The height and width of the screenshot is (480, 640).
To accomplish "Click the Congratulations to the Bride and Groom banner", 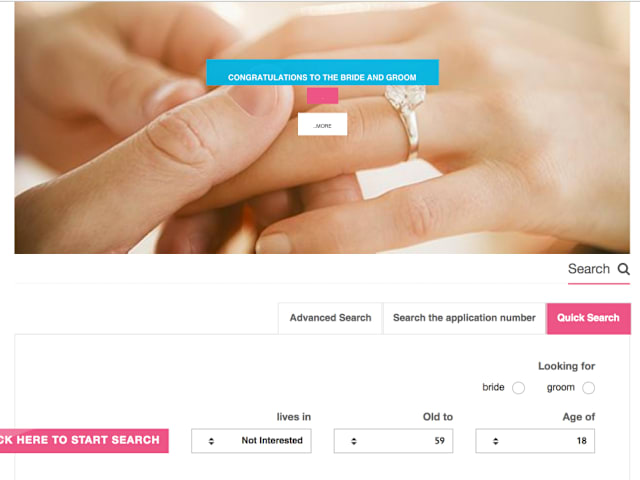I will pyautogui.click(x=322, y=72).
